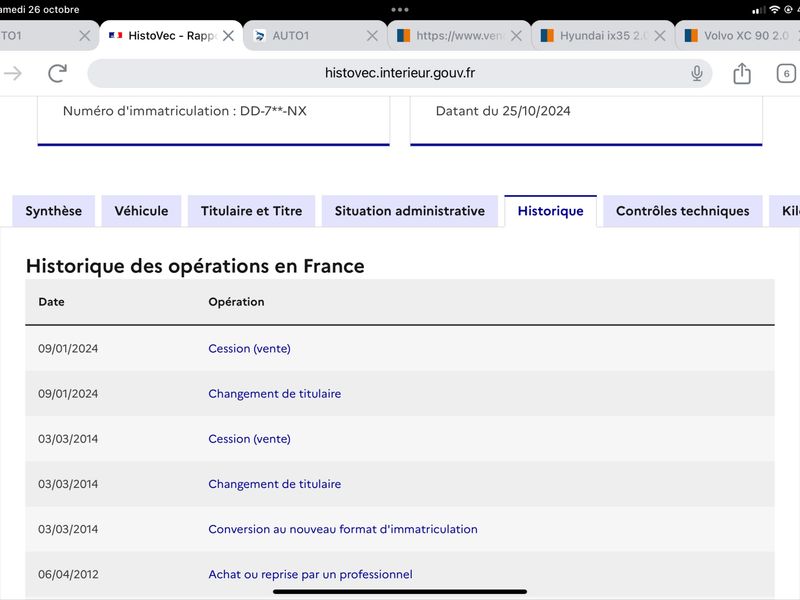The width and height of the screenshot is (800, 600).
Task: Close the leftmost partially visible tab
Action: pyautogui.click(x=85, y=36)
